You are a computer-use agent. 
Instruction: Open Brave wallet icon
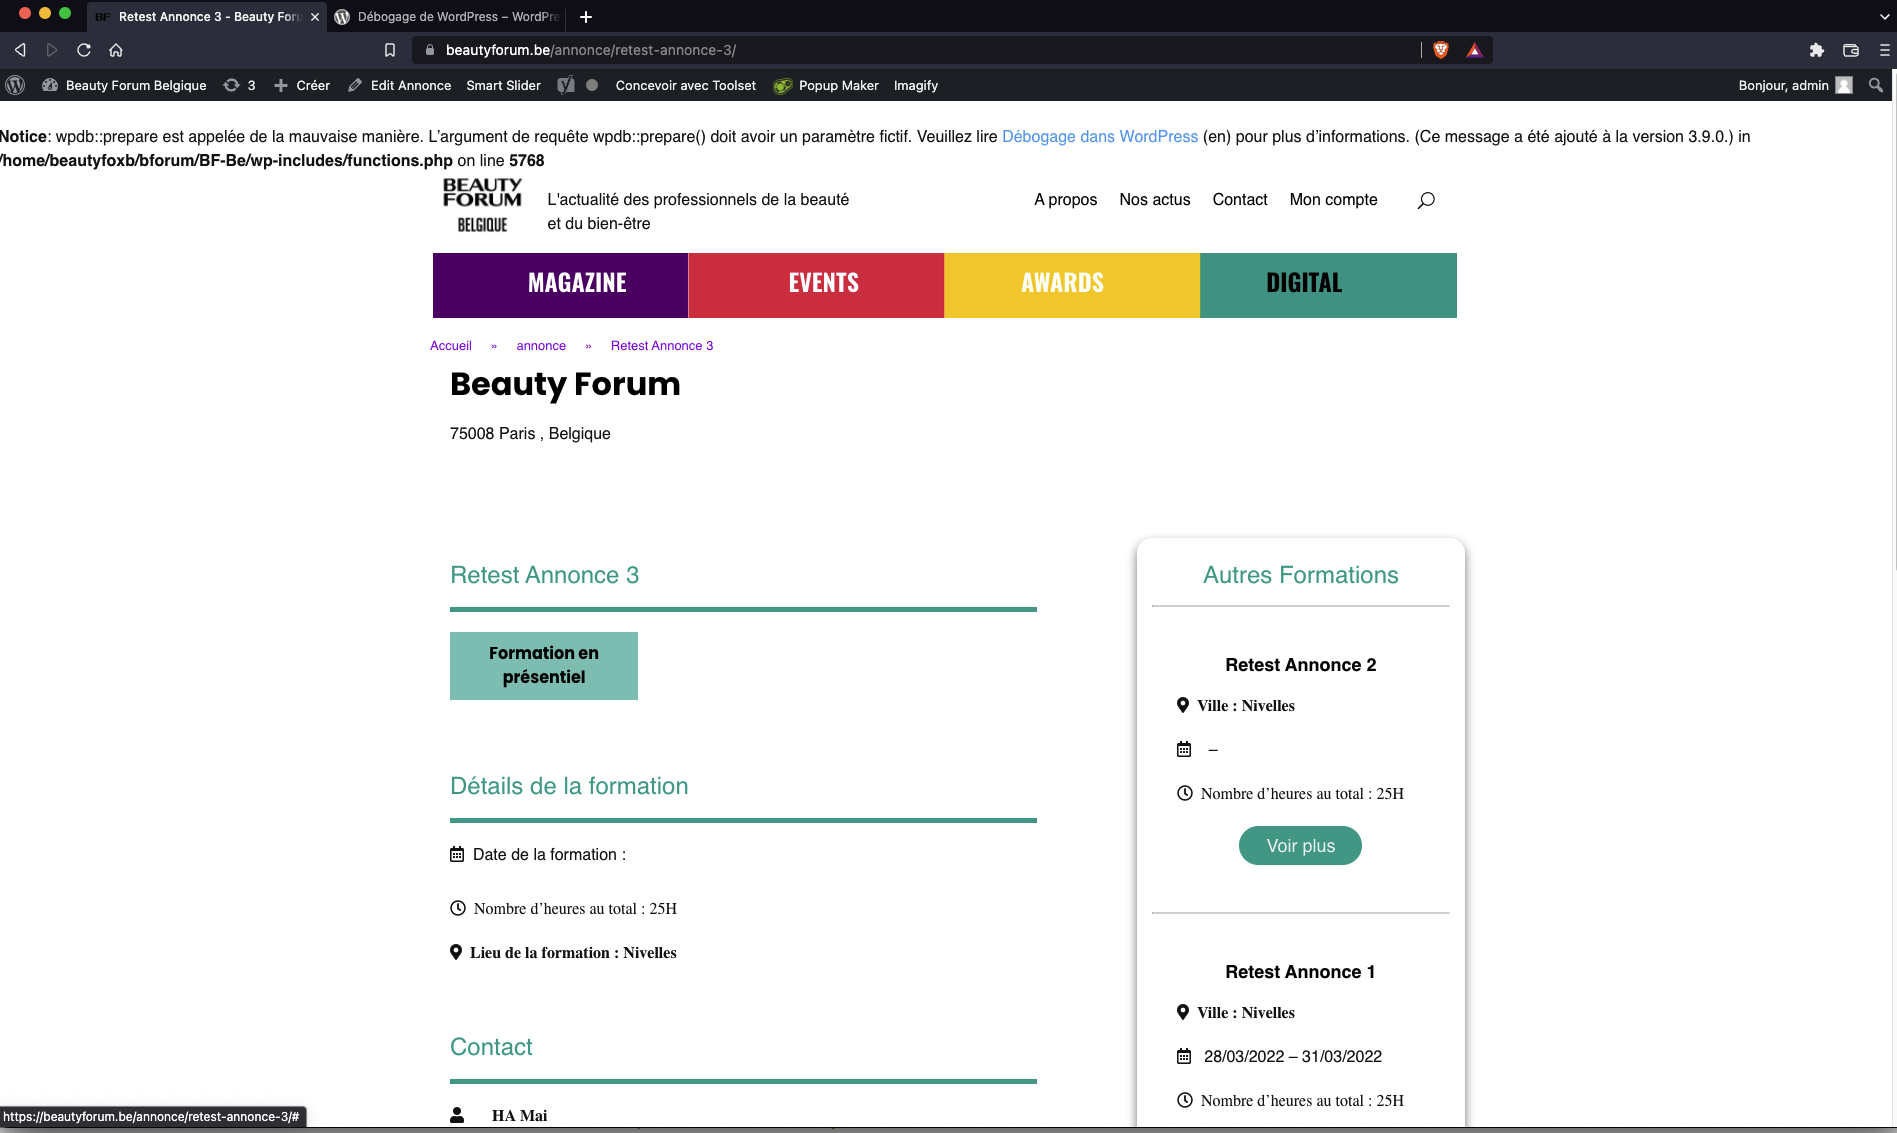pyautogui.click(x=1851, y=50)
